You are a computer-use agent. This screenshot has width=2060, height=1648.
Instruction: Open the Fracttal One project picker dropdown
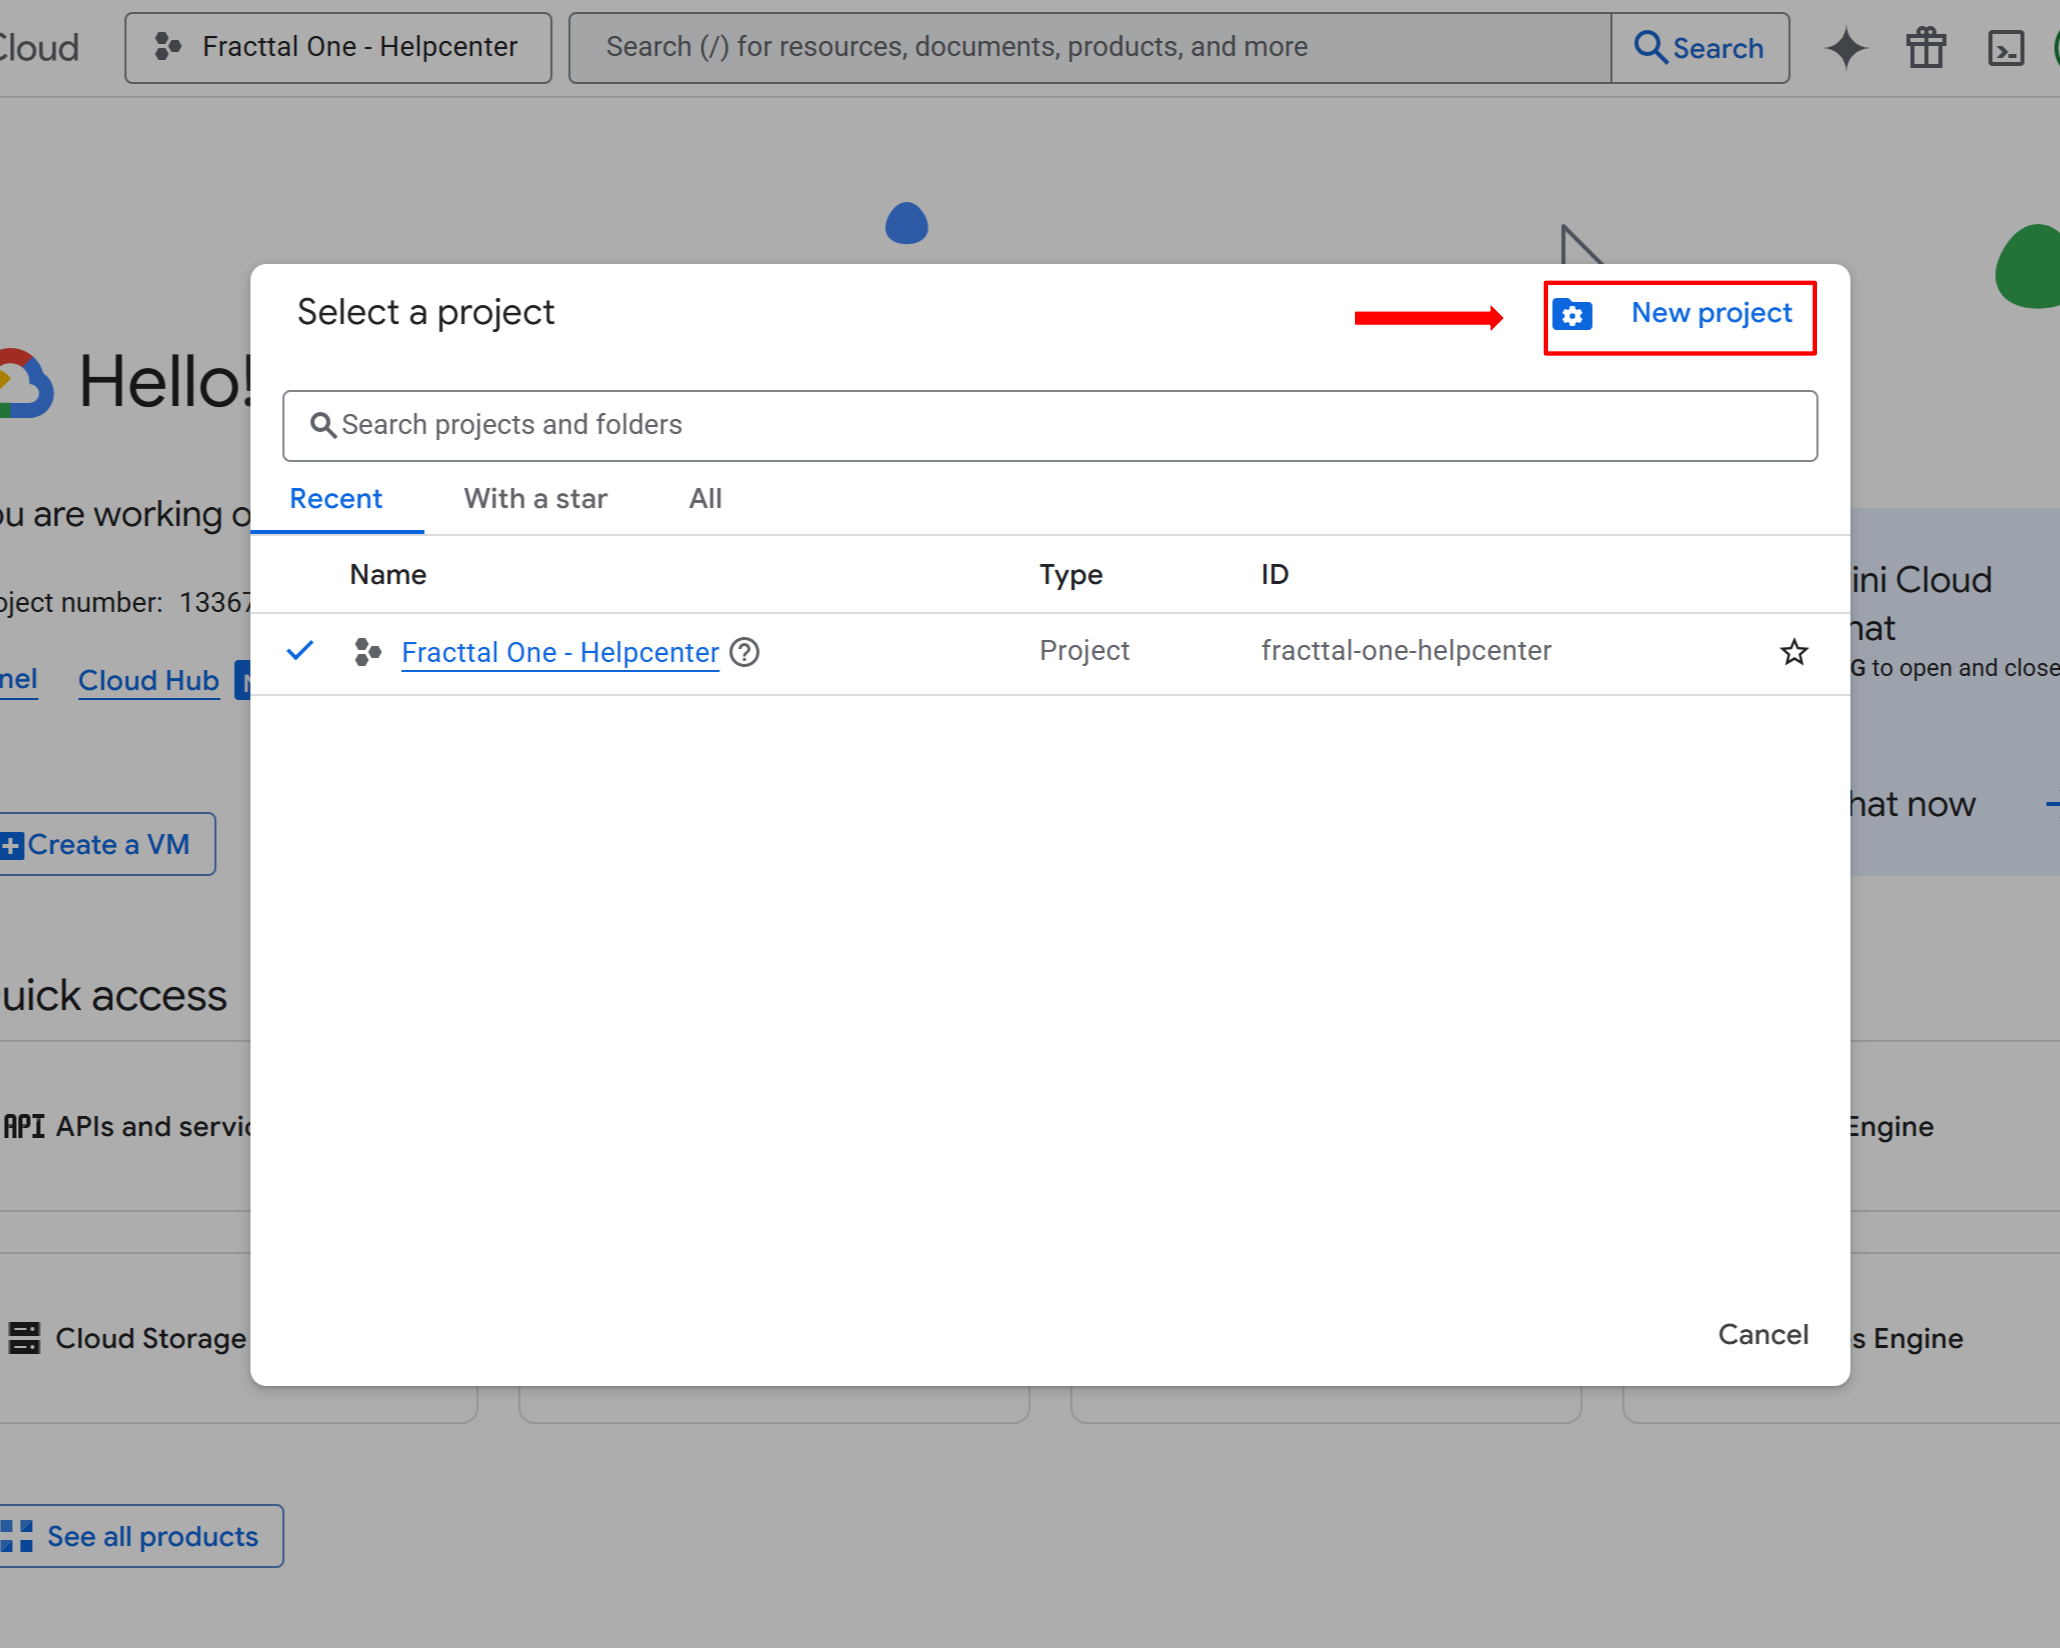tap(338, 48)
